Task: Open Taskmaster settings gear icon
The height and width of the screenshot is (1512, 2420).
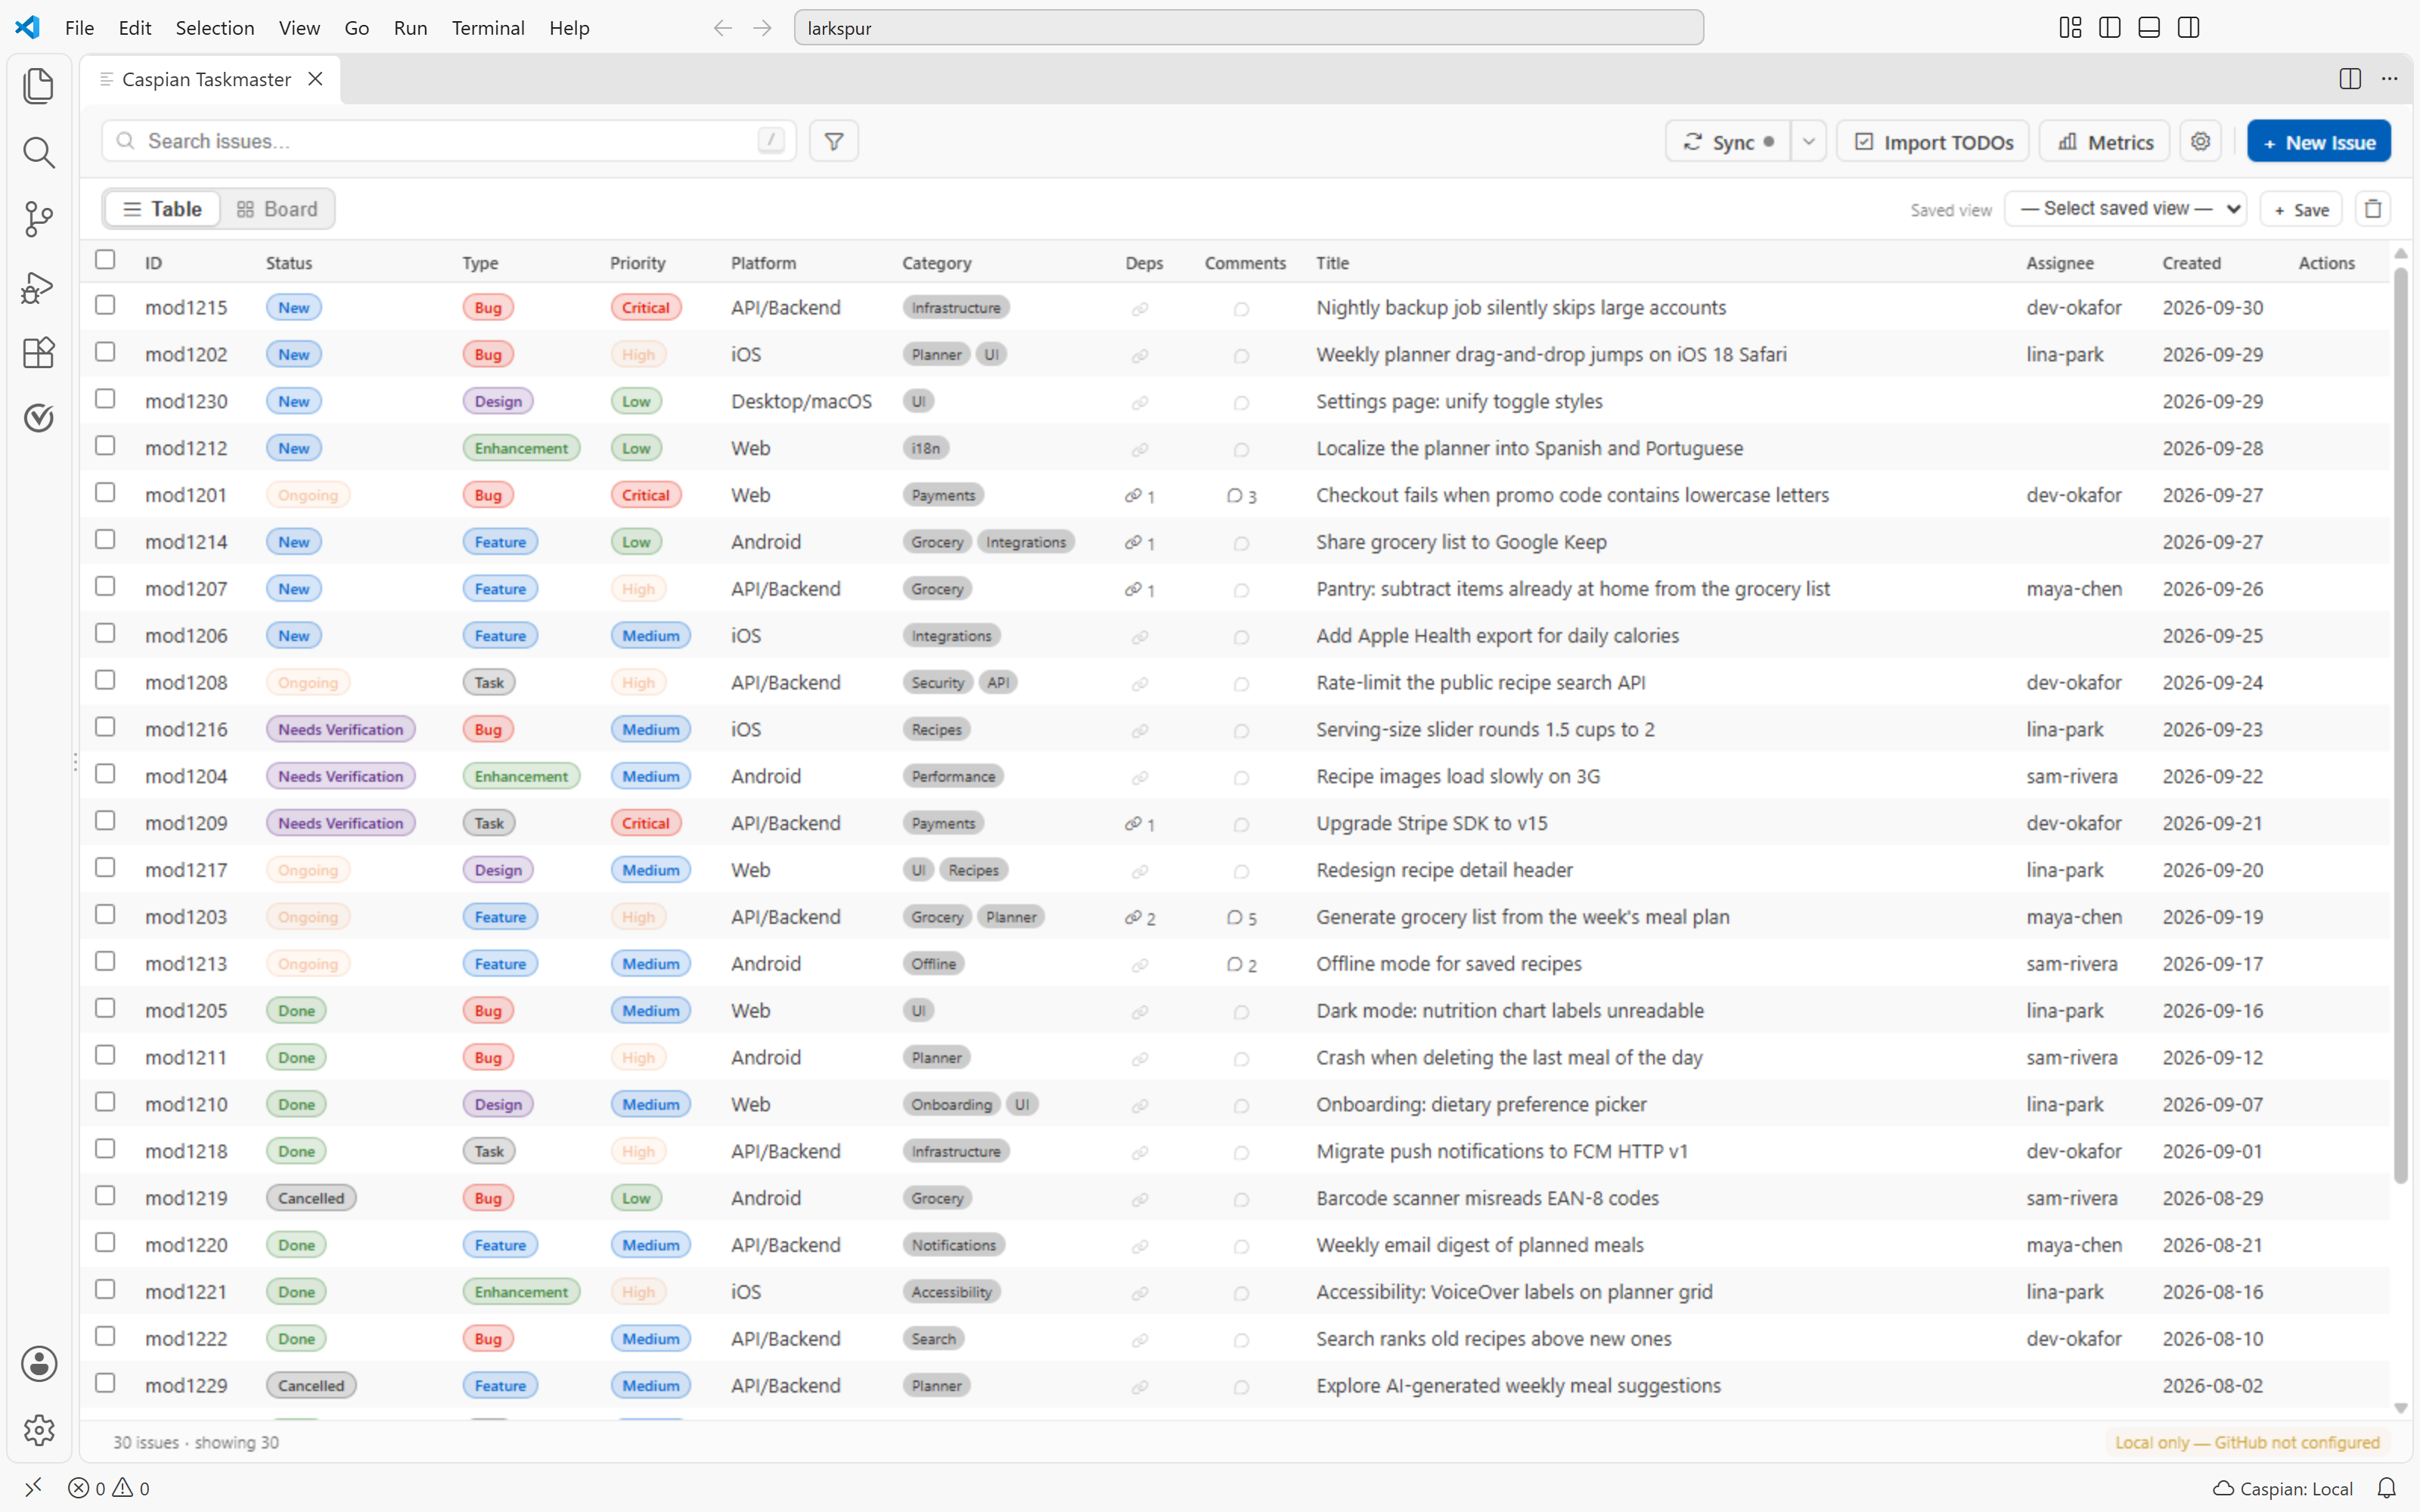Action: 2200,141
